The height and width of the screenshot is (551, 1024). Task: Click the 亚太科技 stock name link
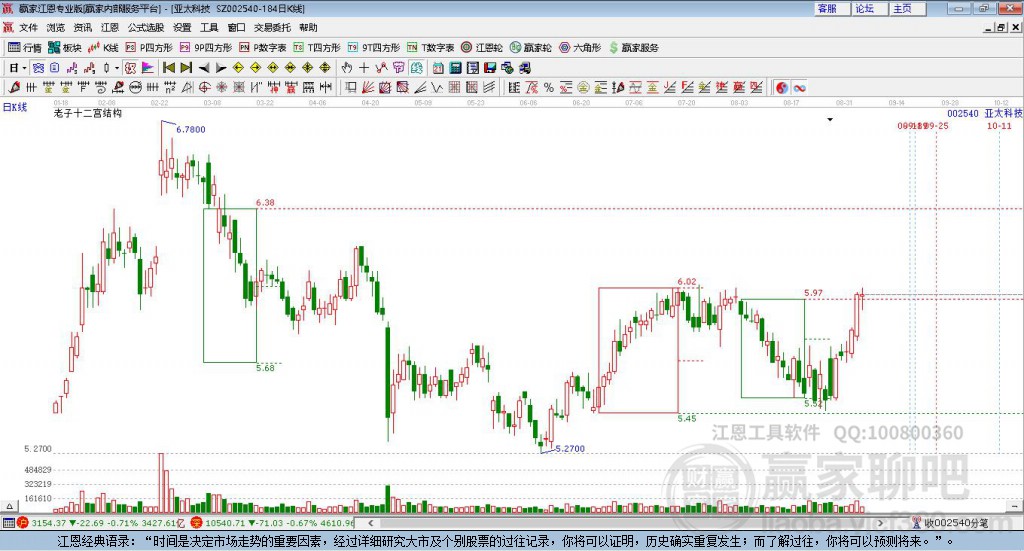[1003, 113]
